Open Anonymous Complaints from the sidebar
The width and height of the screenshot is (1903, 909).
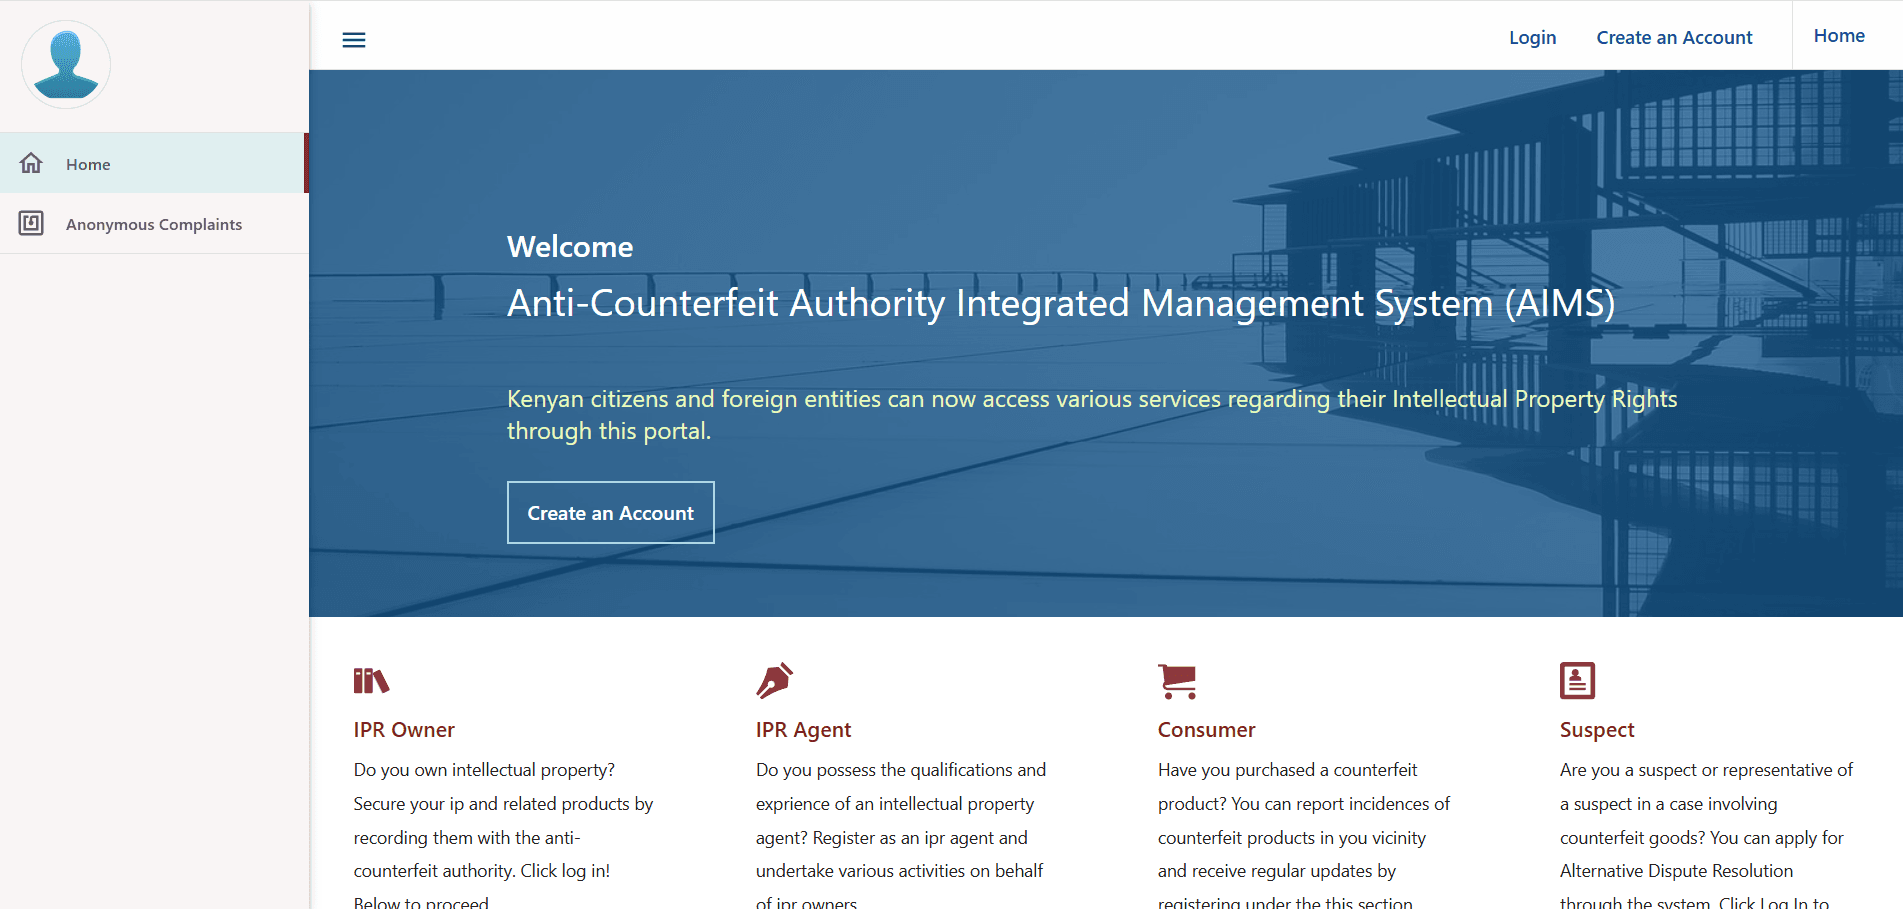click(x=154, y=225)
